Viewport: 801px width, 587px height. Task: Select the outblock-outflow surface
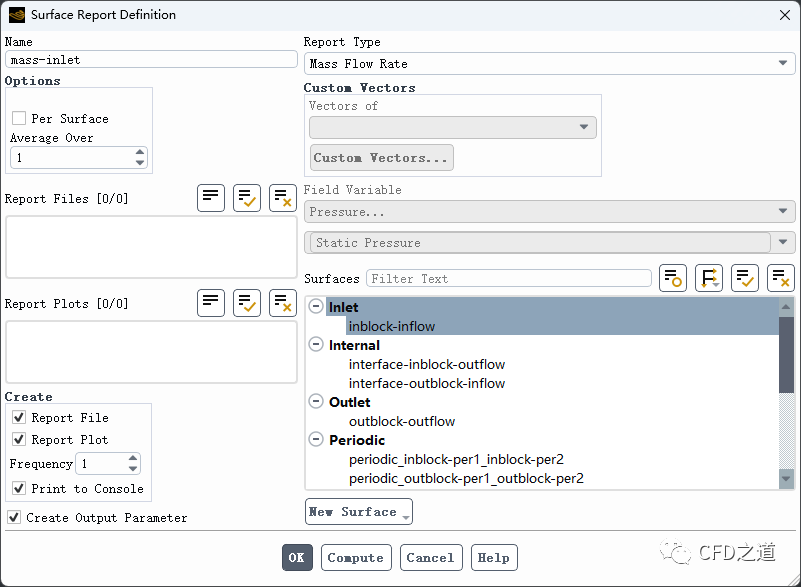[402, 421]
